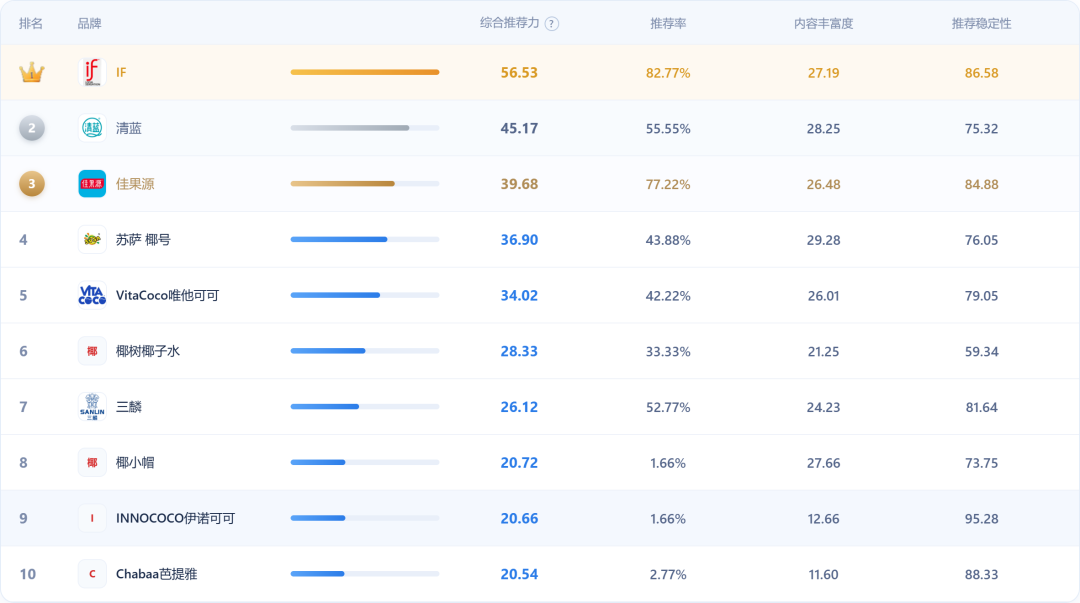
Task: Click the INNOCOCO brand letter icon
Action: 92,518
